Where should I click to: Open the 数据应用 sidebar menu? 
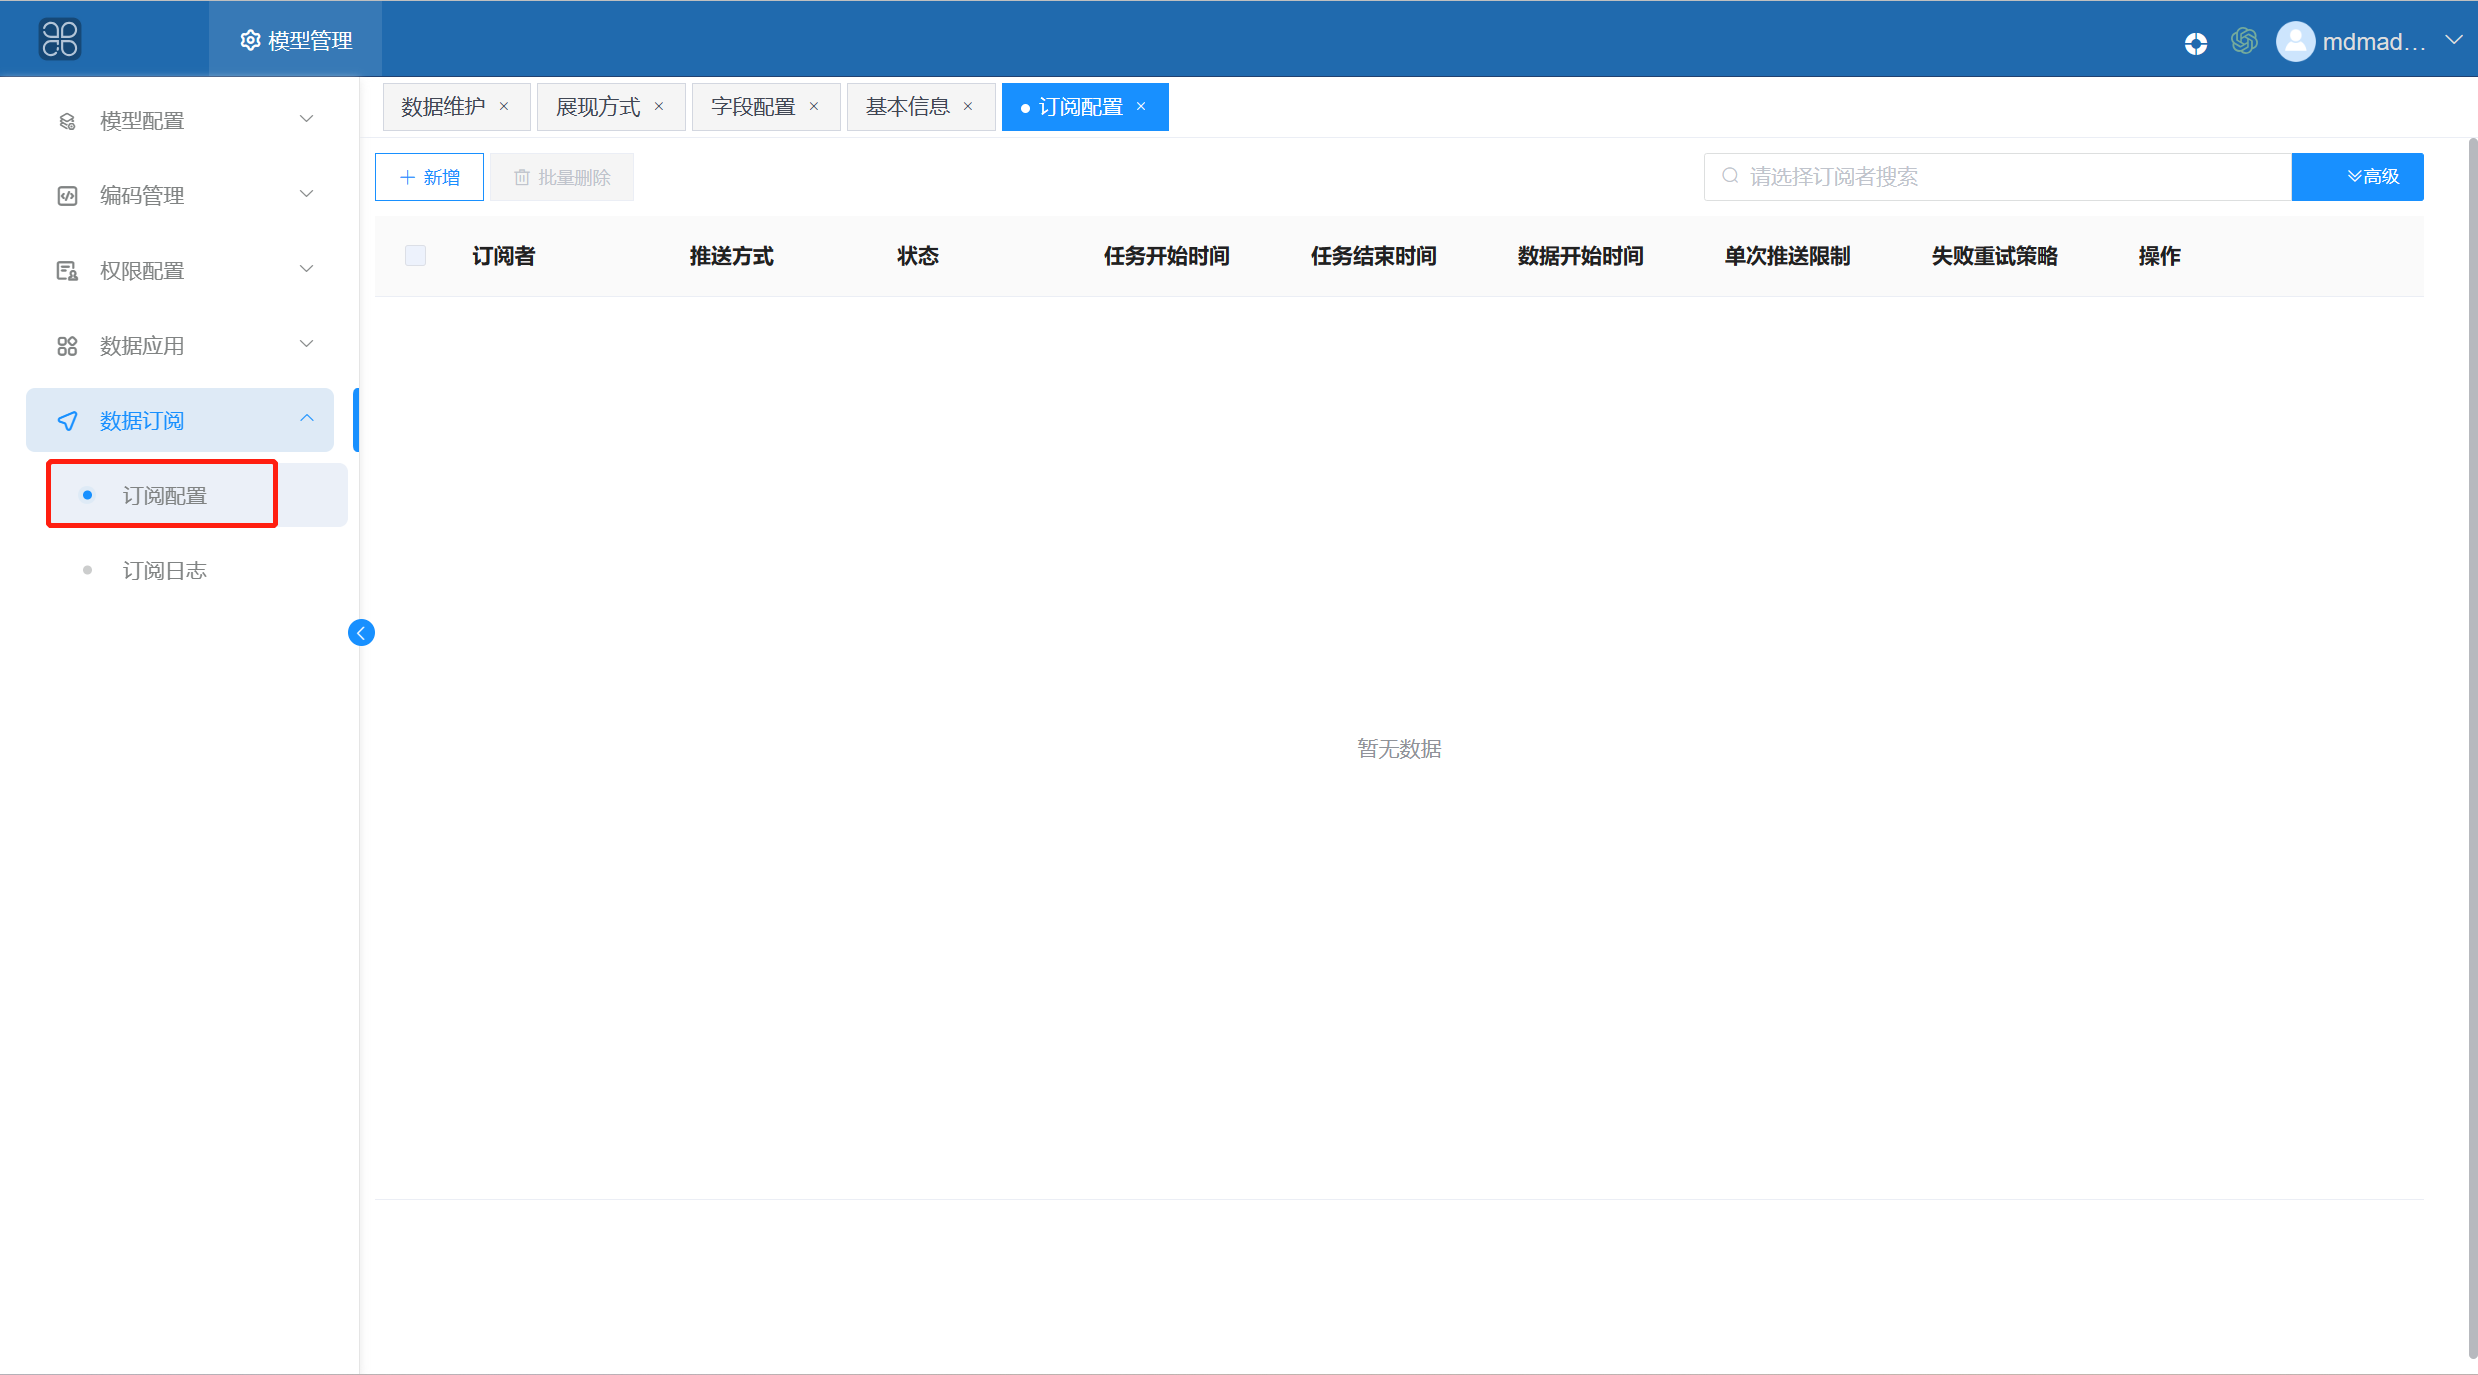coord(180,346)
